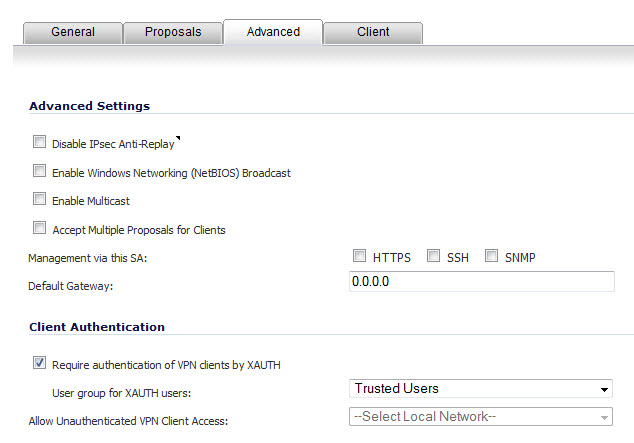634x443 pixels.
Task: Click the Default Gateway input field
Action: [482, 281]
